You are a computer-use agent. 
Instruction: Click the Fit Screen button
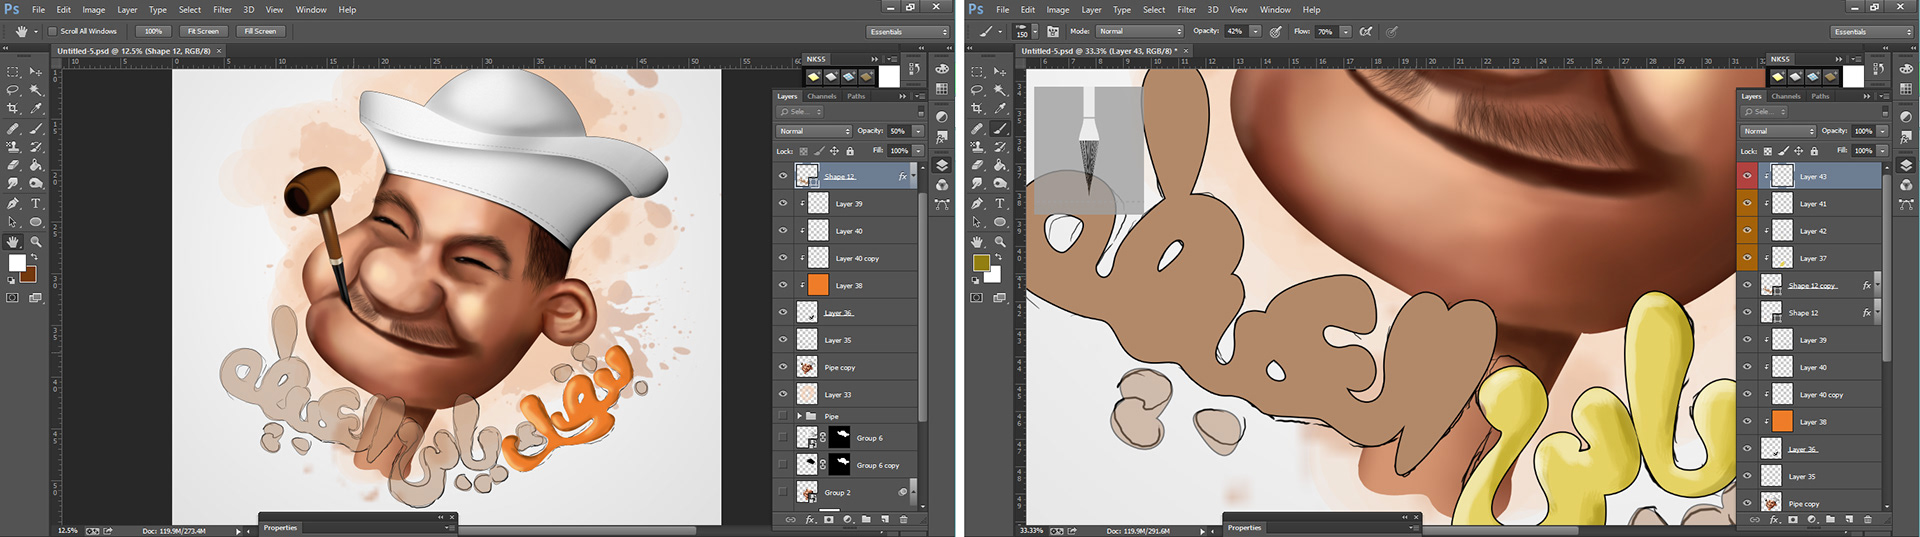pos(203,31)
